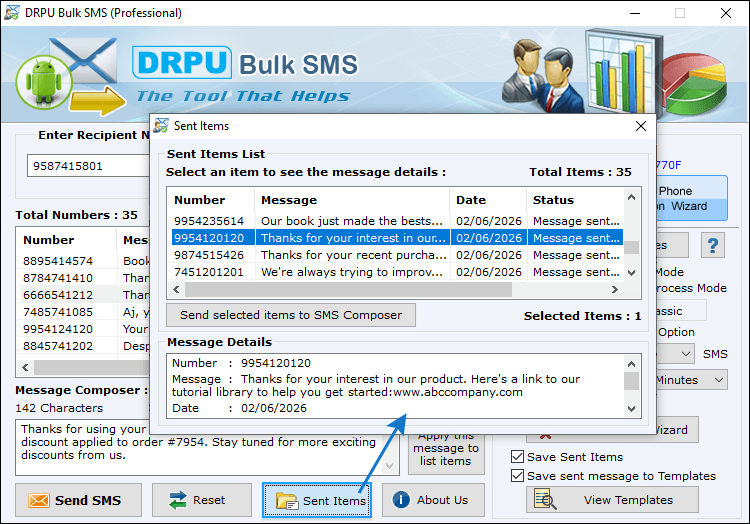Close the DRPU Bulk SMS main window
The height and width of the screenshot is (524, 750).
pos(726,13)
